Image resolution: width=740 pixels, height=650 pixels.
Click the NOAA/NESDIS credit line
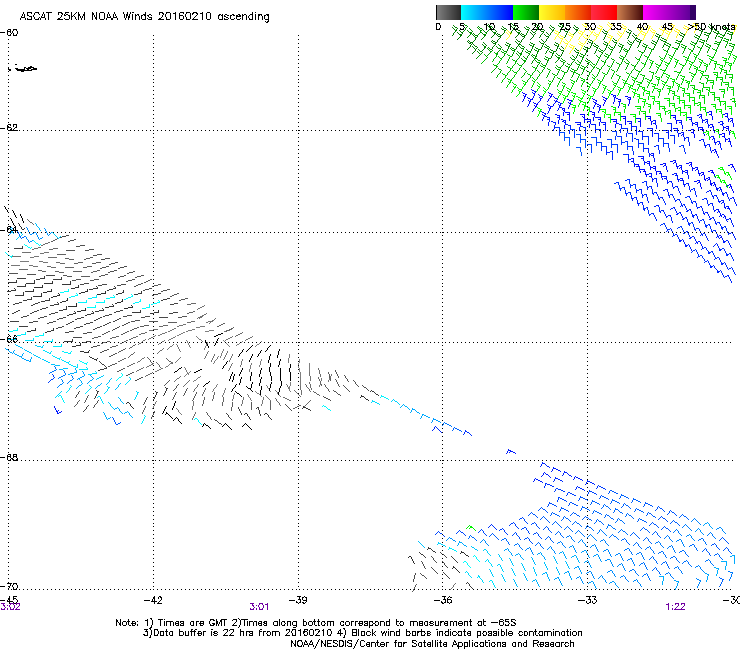[432, 644]
